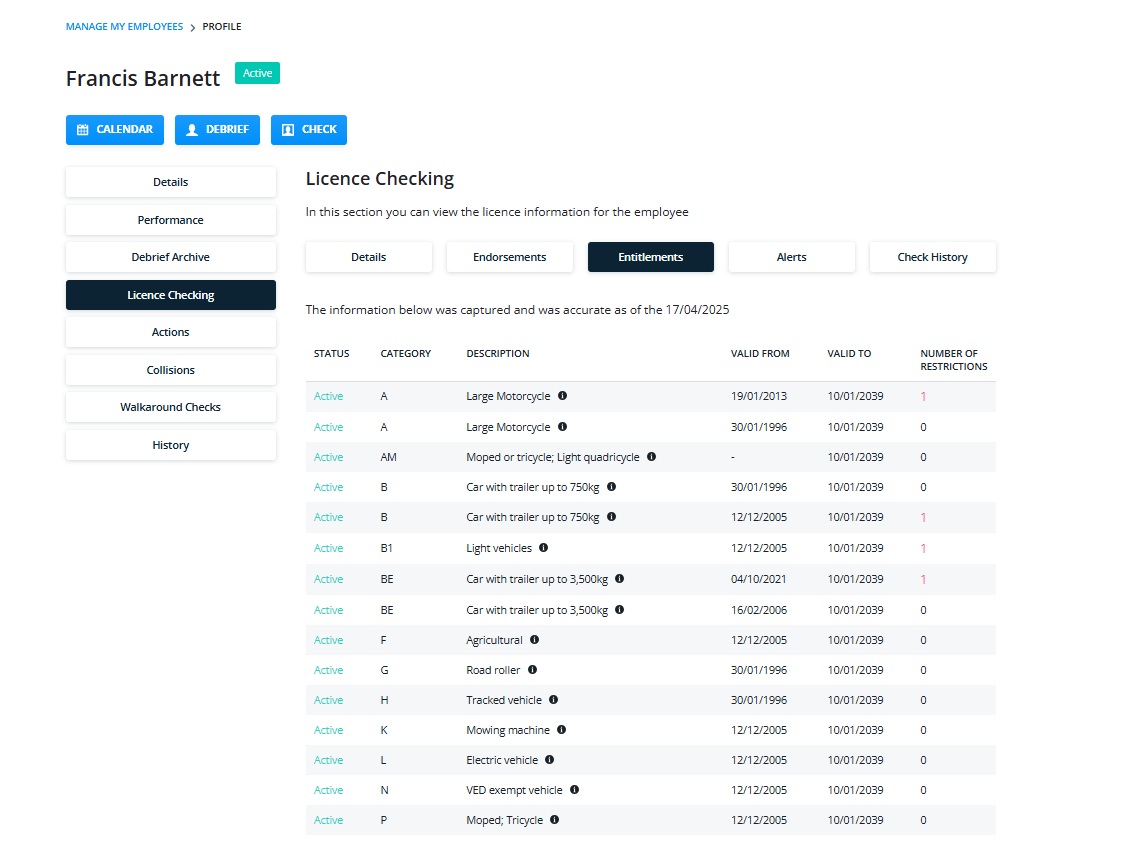Click info icon next to Electric vehicle
The width and height of the screenshot is (1142, 845).
550,759
